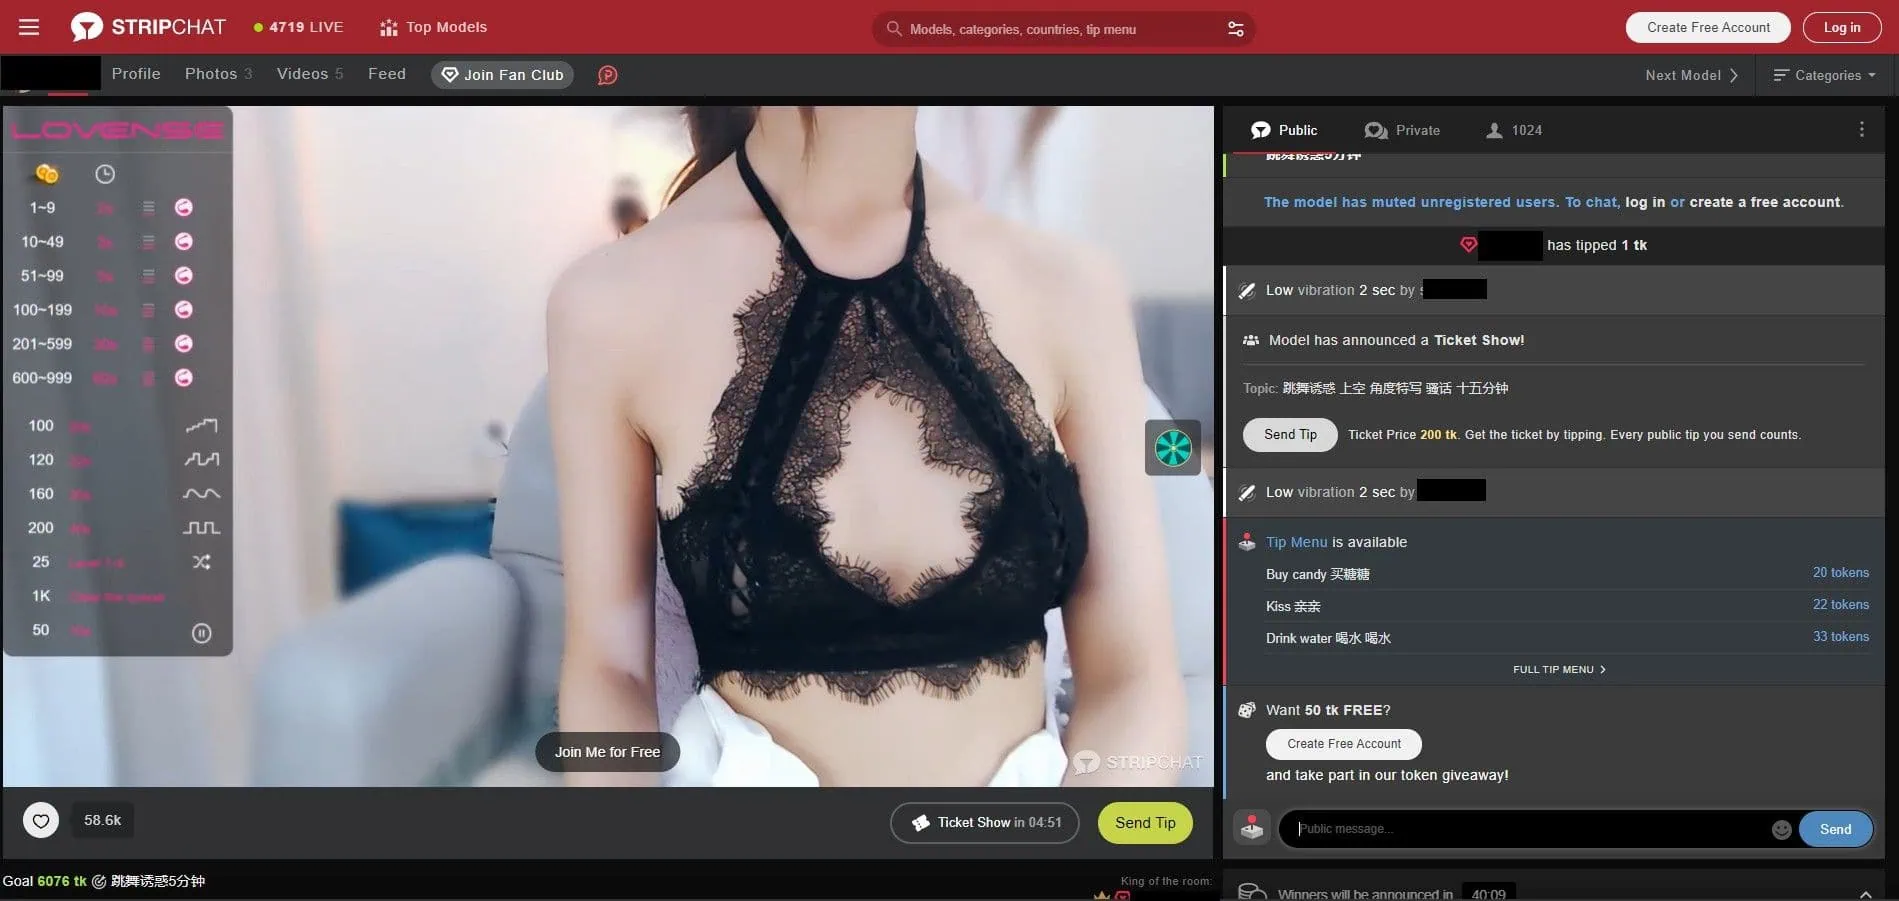Click the game controller icon beside chat input

(1251, 827)
